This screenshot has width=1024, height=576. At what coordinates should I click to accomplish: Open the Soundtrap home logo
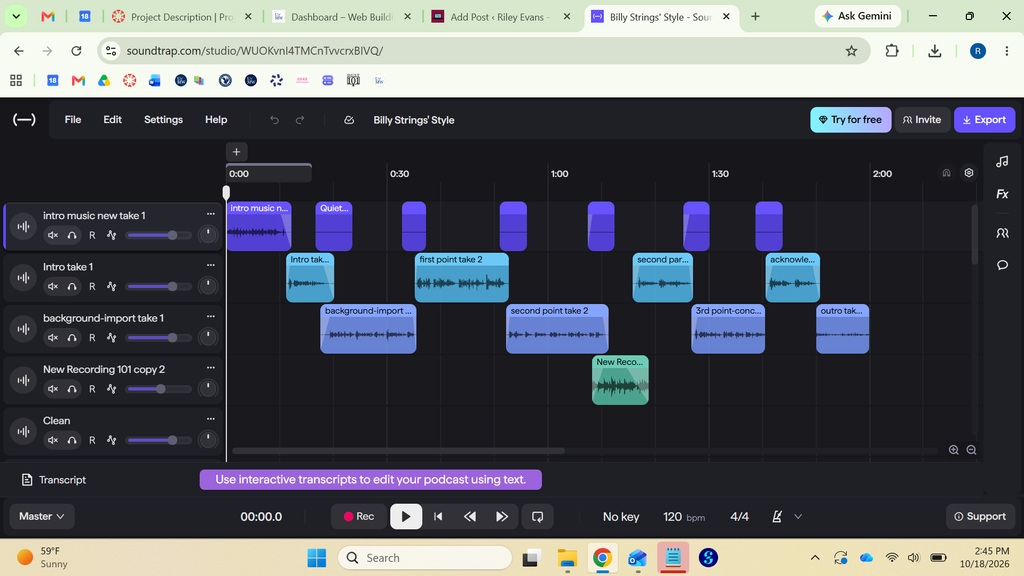pyautogui.click(x=24, y=120)
